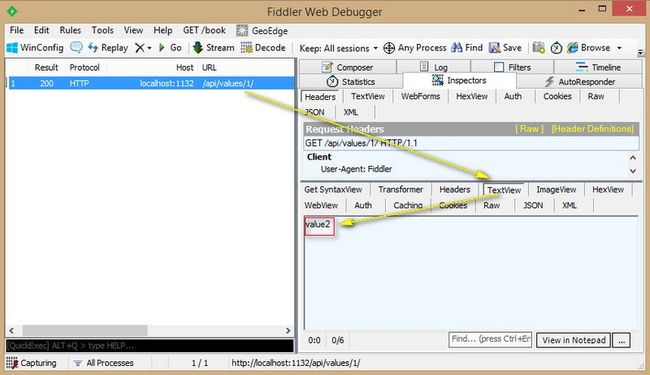The height and width of the screenshot is (375, 650).
Task: Click the Go resume button
Action: 170,48
